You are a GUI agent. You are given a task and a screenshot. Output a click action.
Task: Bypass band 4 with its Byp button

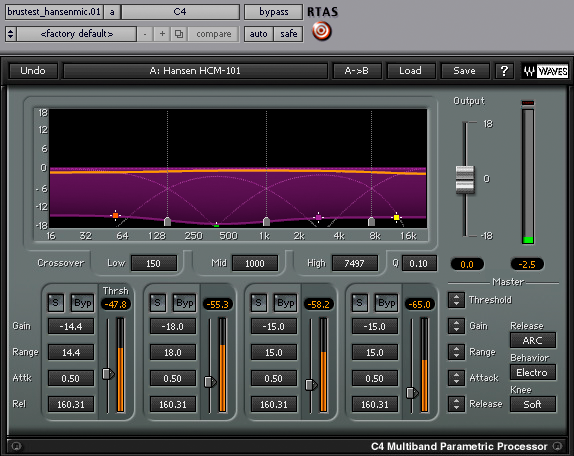386,303
